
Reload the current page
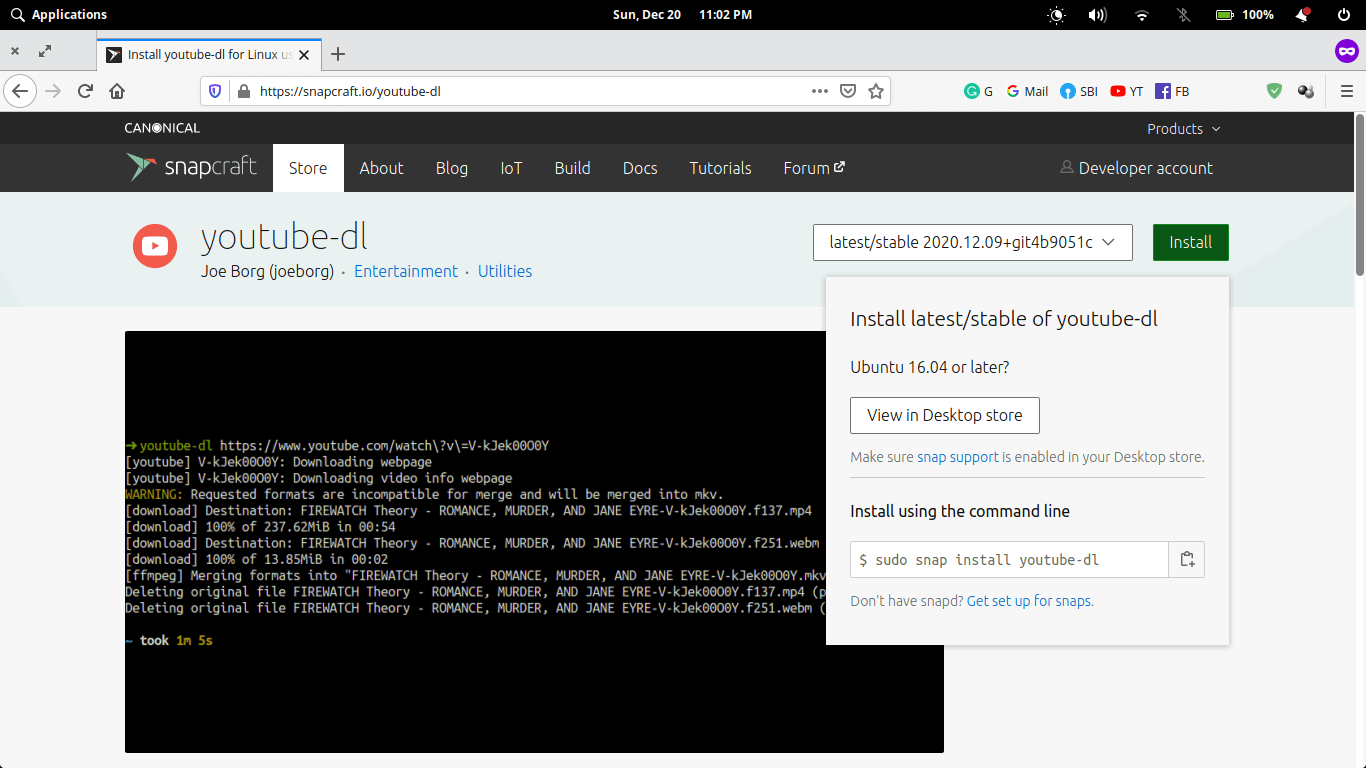click(x=85, y=91)
